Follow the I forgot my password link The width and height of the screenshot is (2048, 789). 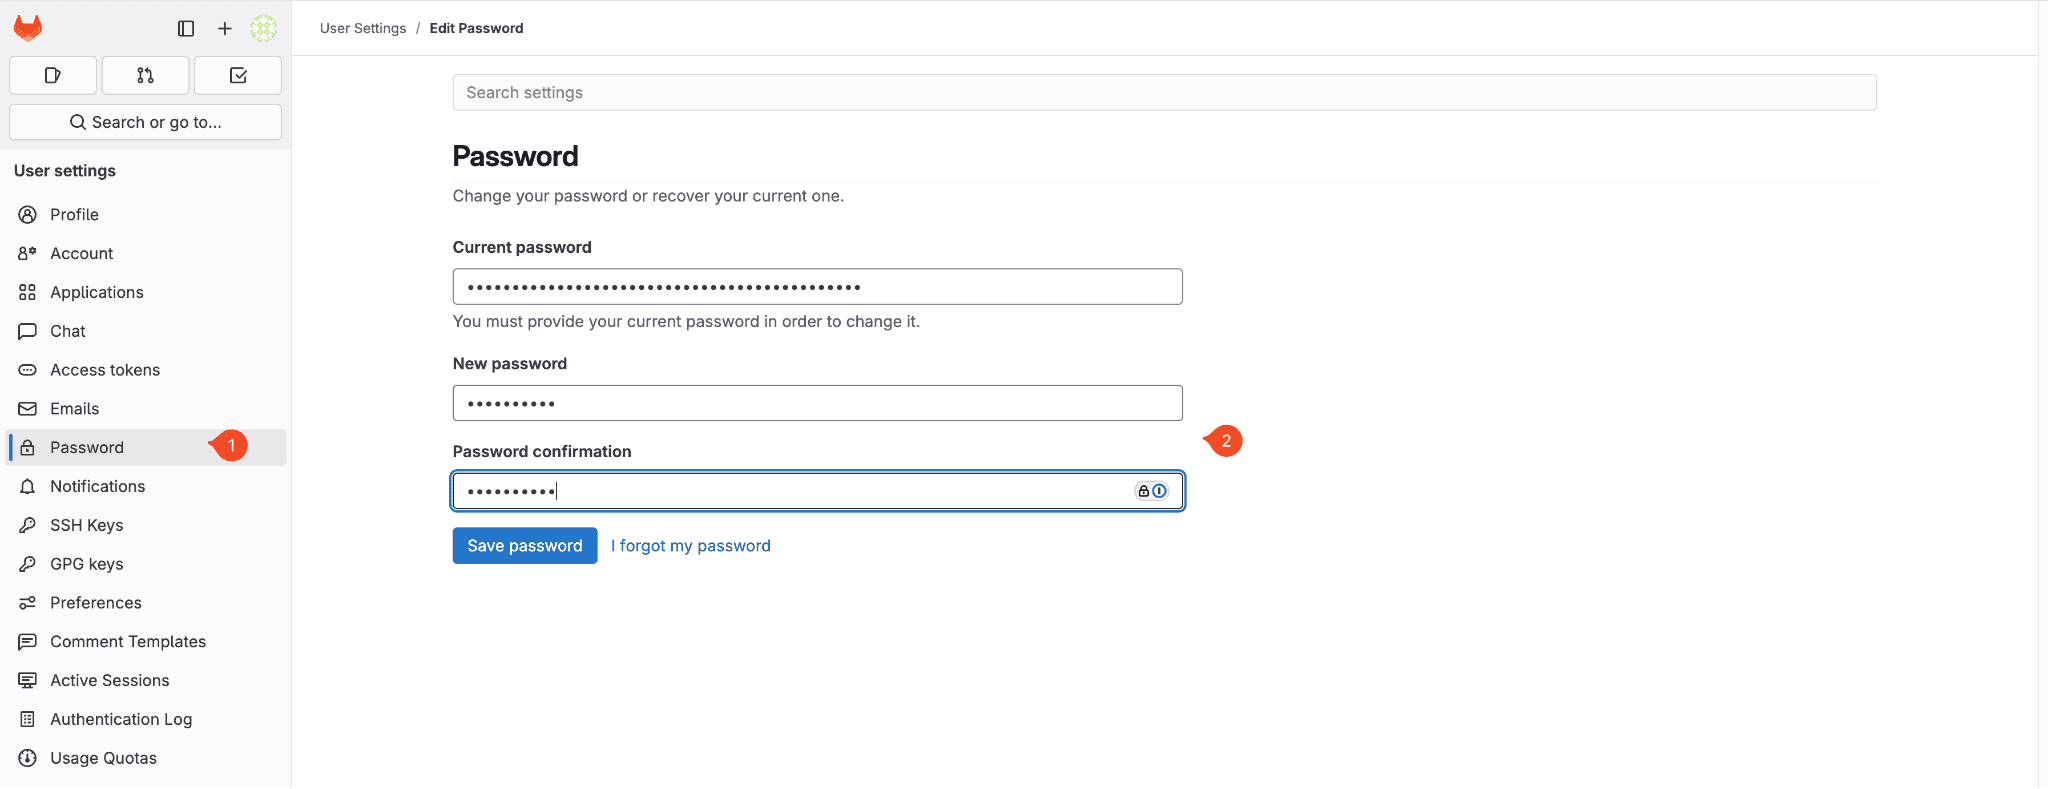click(x=691, y=546)
